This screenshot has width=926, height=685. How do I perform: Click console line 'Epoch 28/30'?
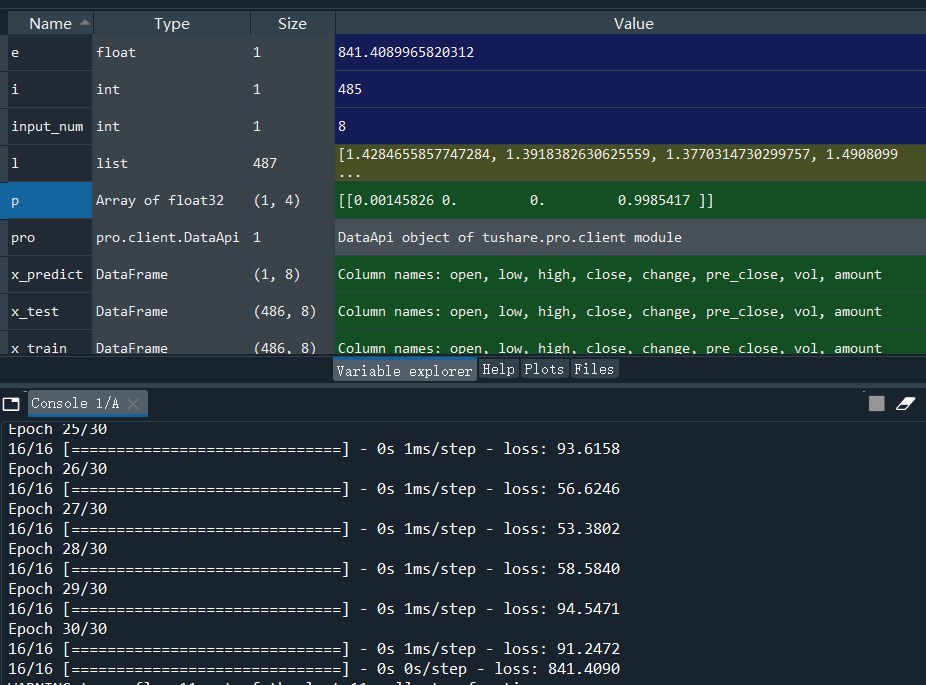point(58,549)
